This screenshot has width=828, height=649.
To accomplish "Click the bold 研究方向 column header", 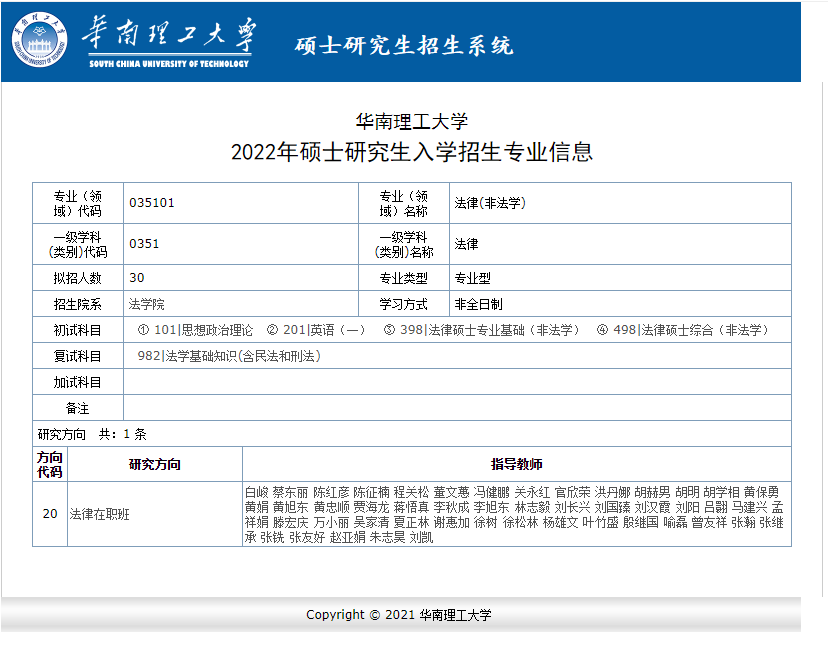I will pos(155,464).
